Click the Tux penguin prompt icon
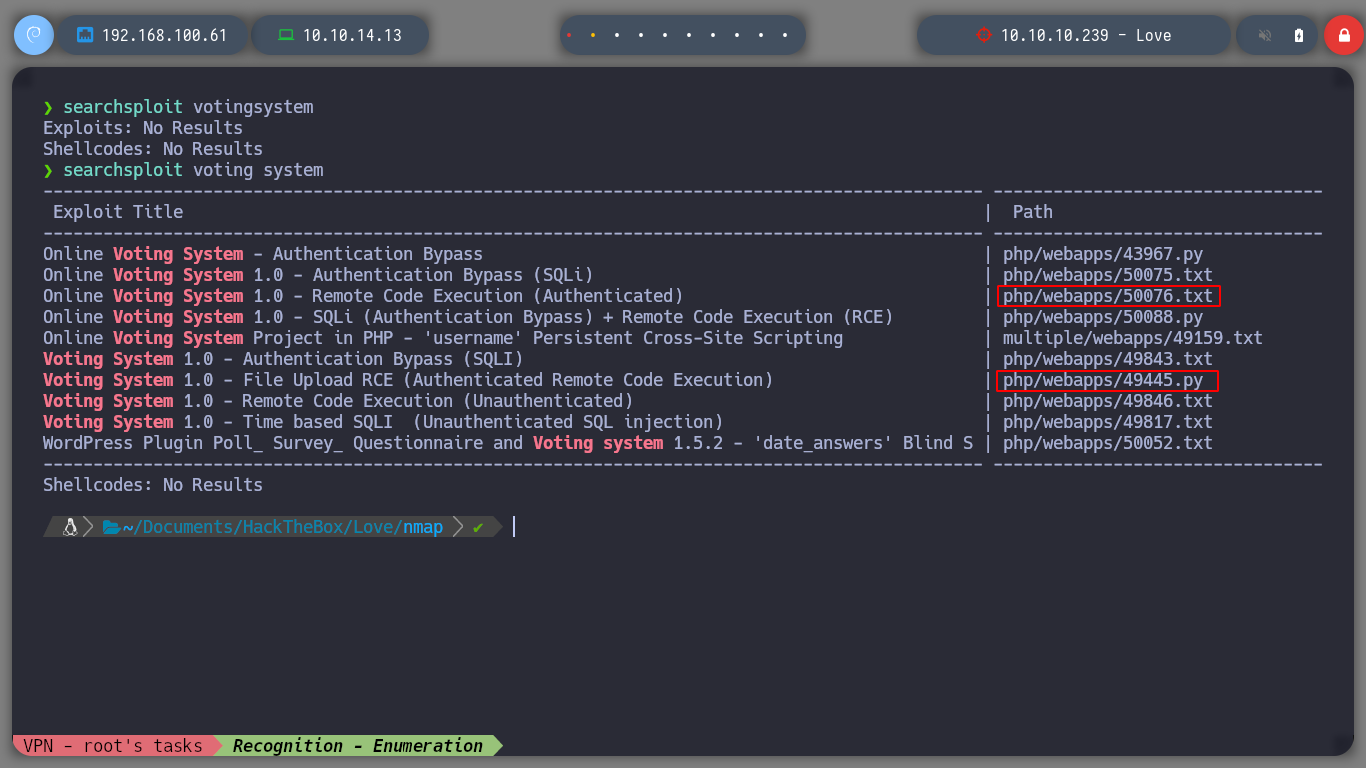 (x=70, y=527)
